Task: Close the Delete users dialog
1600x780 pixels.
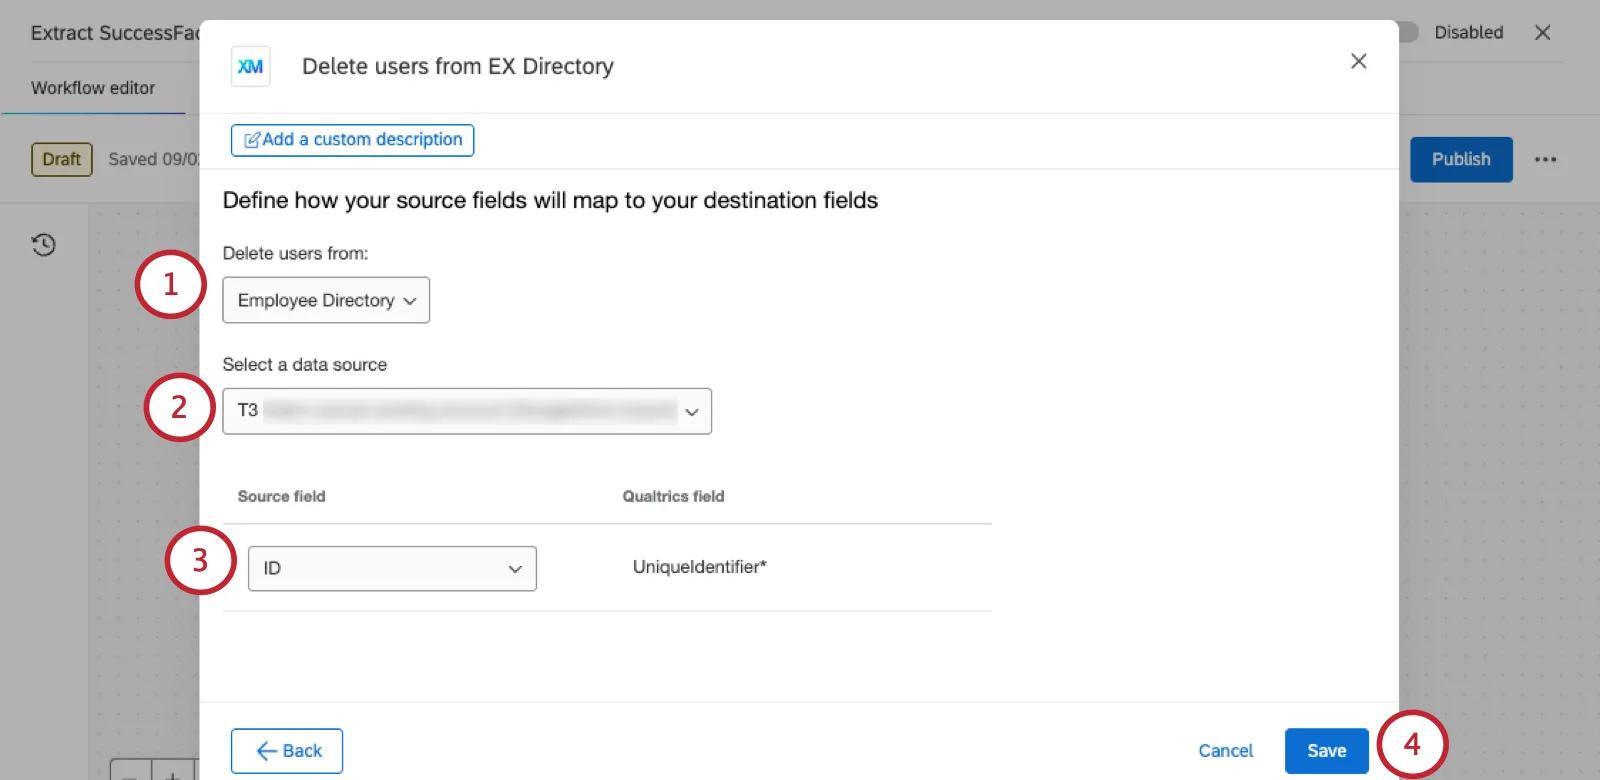Action: click(1358, 61)
